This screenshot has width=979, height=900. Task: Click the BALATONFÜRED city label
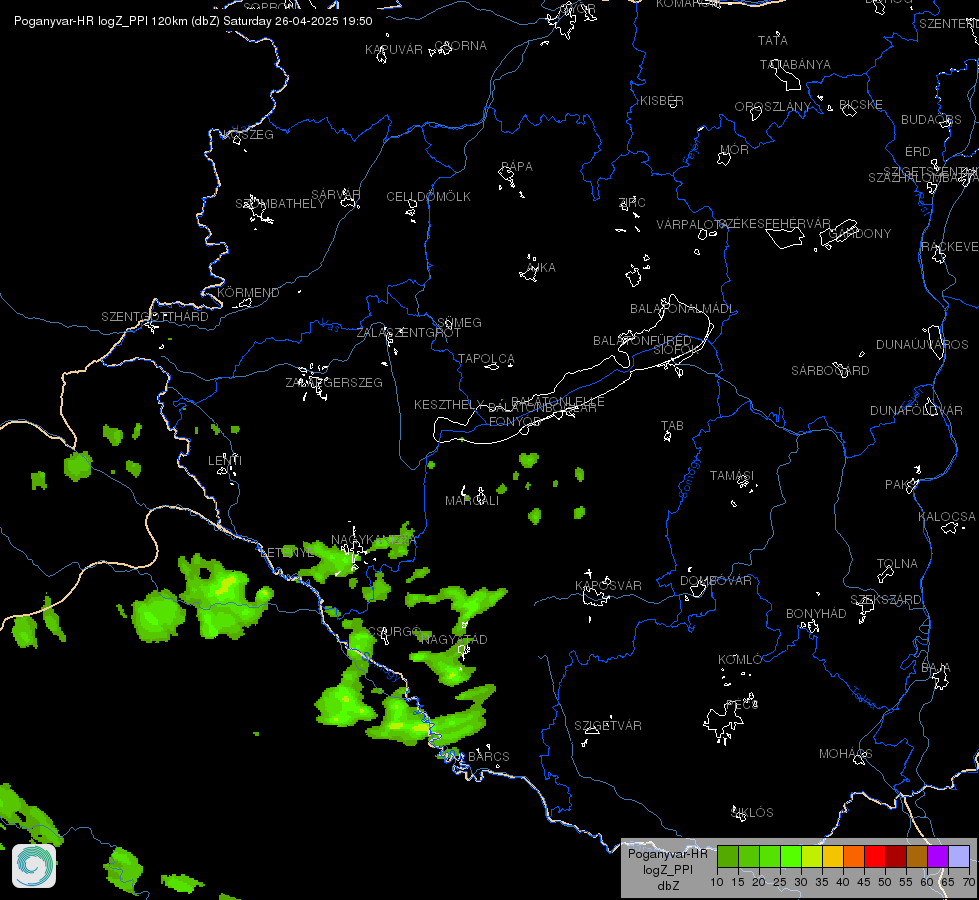pyautogui.click(x=642, y=341)
